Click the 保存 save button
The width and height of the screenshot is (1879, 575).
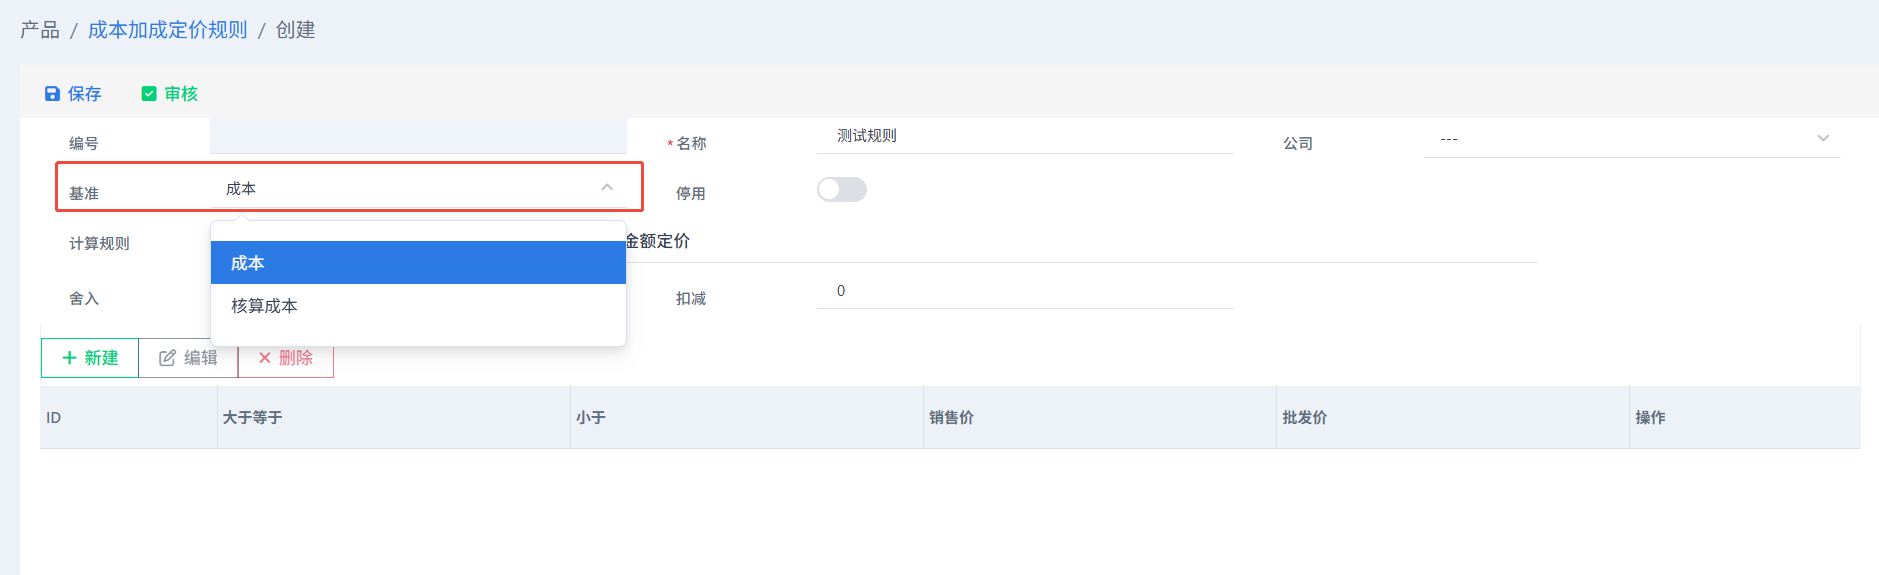(x=73, y=94)
